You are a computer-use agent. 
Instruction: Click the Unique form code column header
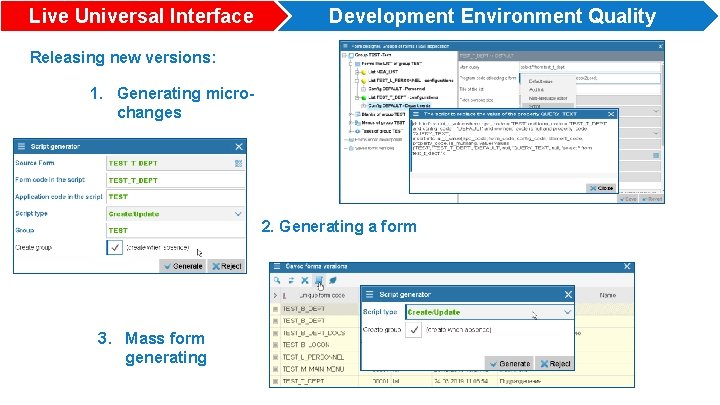pyautogui.click(x=322, y=295)
